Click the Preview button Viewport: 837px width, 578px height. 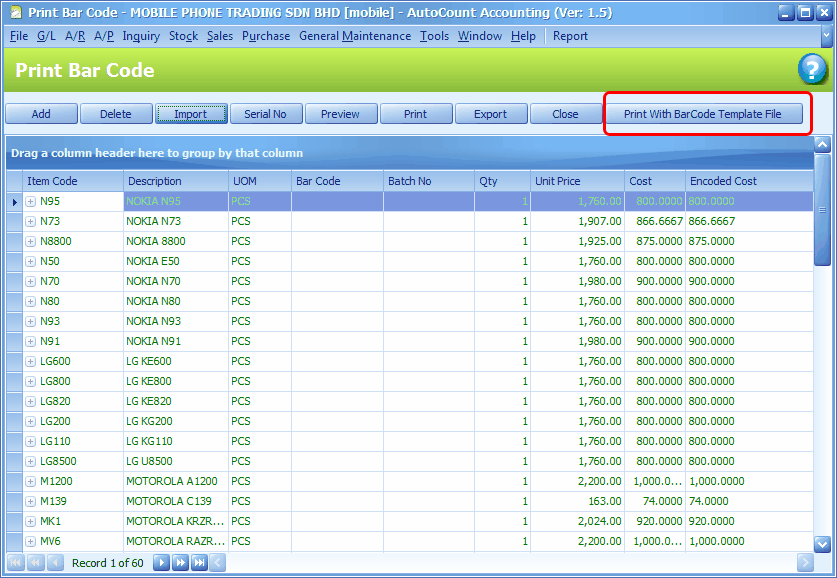tap(341, 114)
